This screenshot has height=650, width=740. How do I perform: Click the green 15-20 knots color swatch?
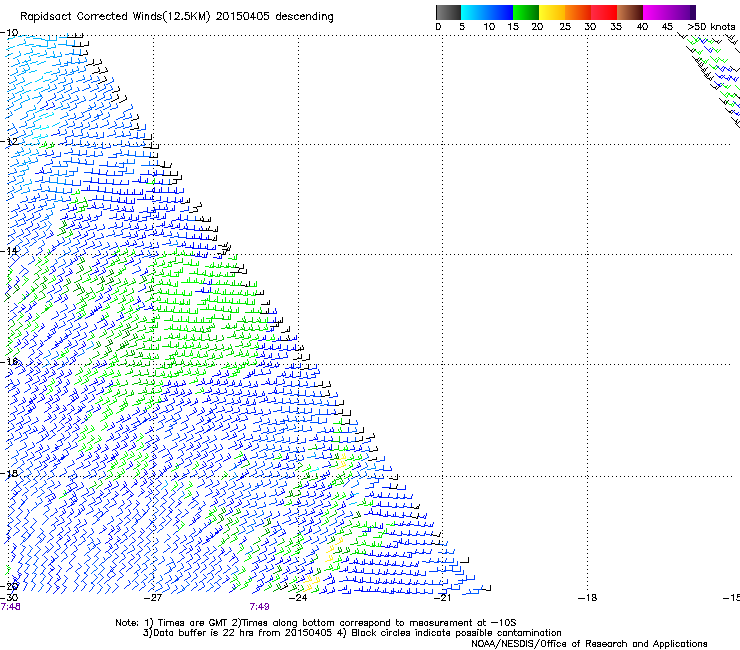click(x=526, y=12)
